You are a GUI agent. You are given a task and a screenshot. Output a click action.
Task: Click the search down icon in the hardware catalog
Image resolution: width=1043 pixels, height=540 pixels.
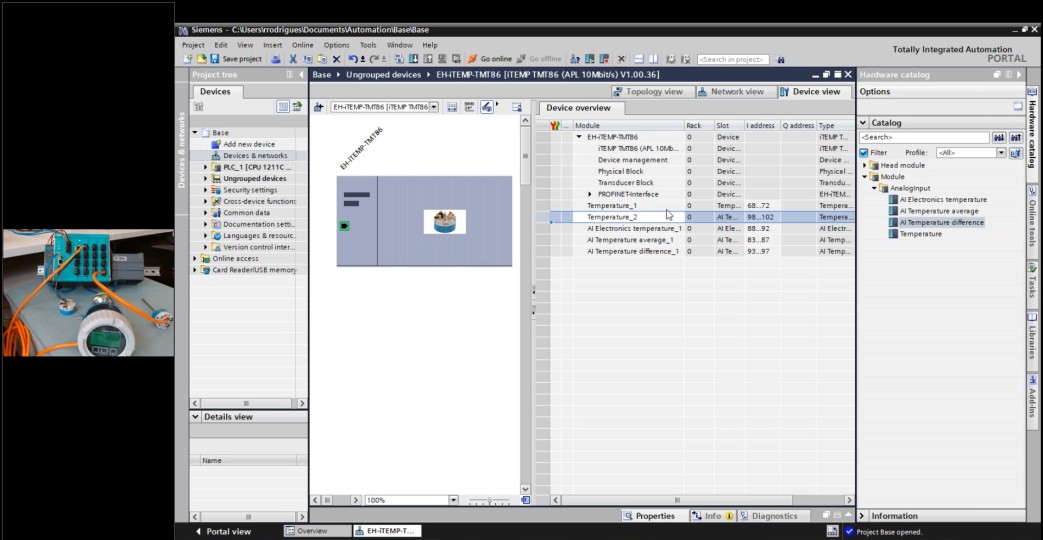[998, 138]
